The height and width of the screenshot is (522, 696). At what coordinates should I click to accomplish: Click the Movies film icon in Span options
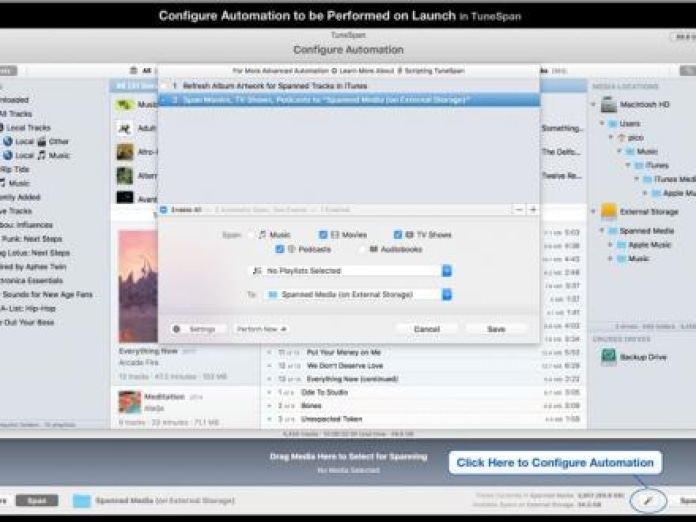335,234
